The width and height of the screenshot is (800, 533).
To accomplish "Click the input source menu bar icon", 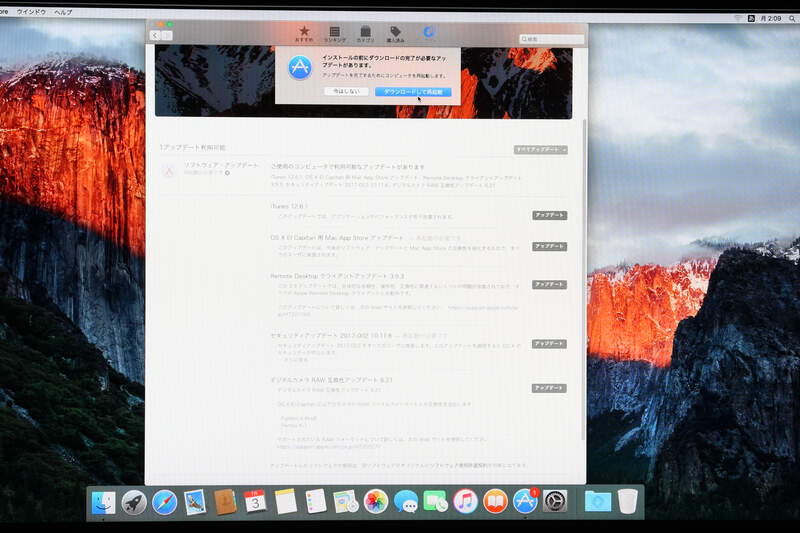I will [x=751, y=18].
